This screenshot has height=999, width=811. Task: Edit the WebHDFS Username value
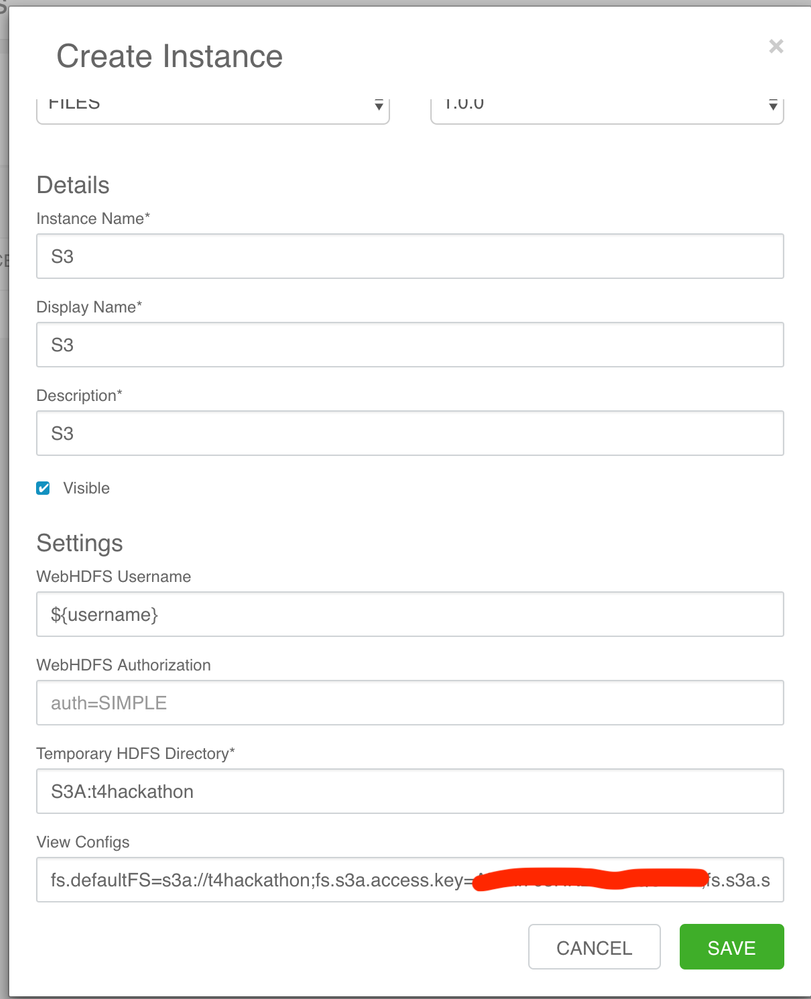410,614
